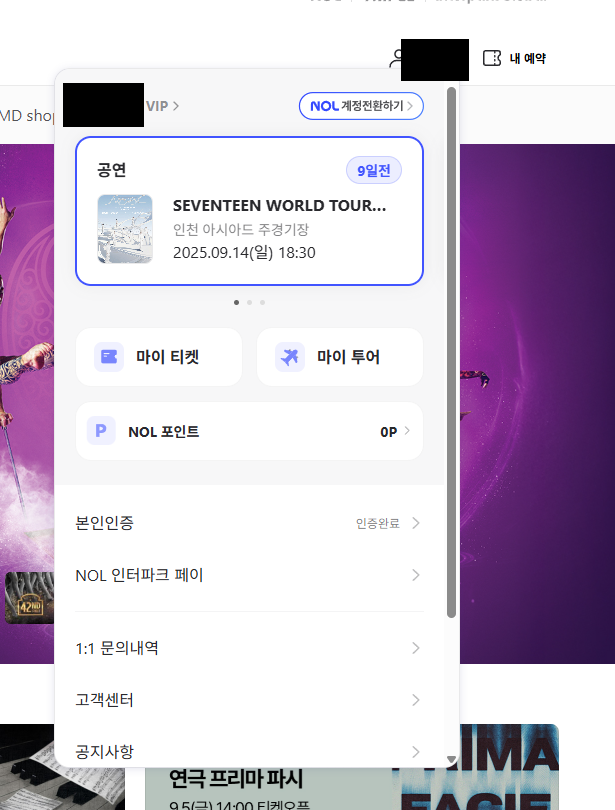Jump to the third carousel dot

(262, 301)
